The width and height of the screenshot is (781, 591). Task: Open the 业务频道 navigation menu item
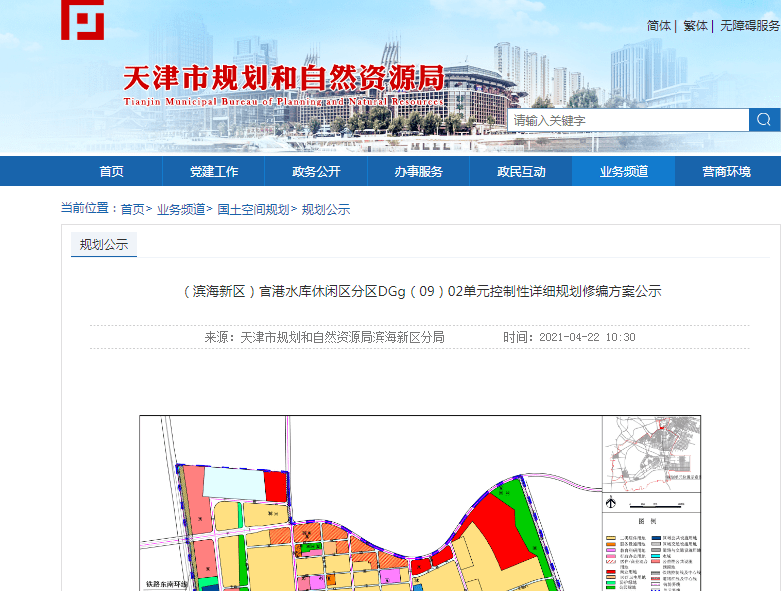624,171
